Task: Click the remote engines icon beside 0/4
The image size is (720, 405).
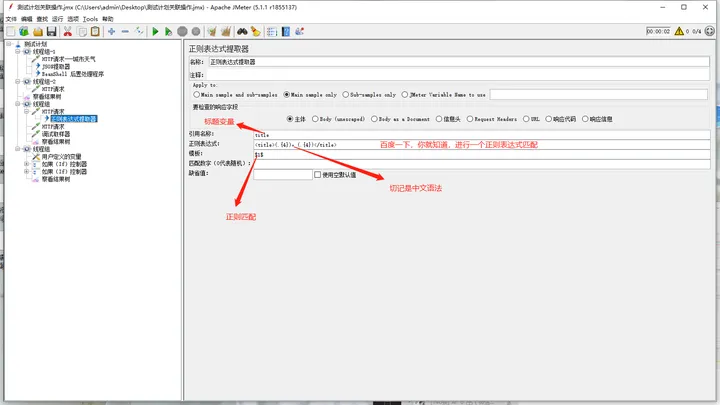Action: pyautogui.click(x=709, y=31)
